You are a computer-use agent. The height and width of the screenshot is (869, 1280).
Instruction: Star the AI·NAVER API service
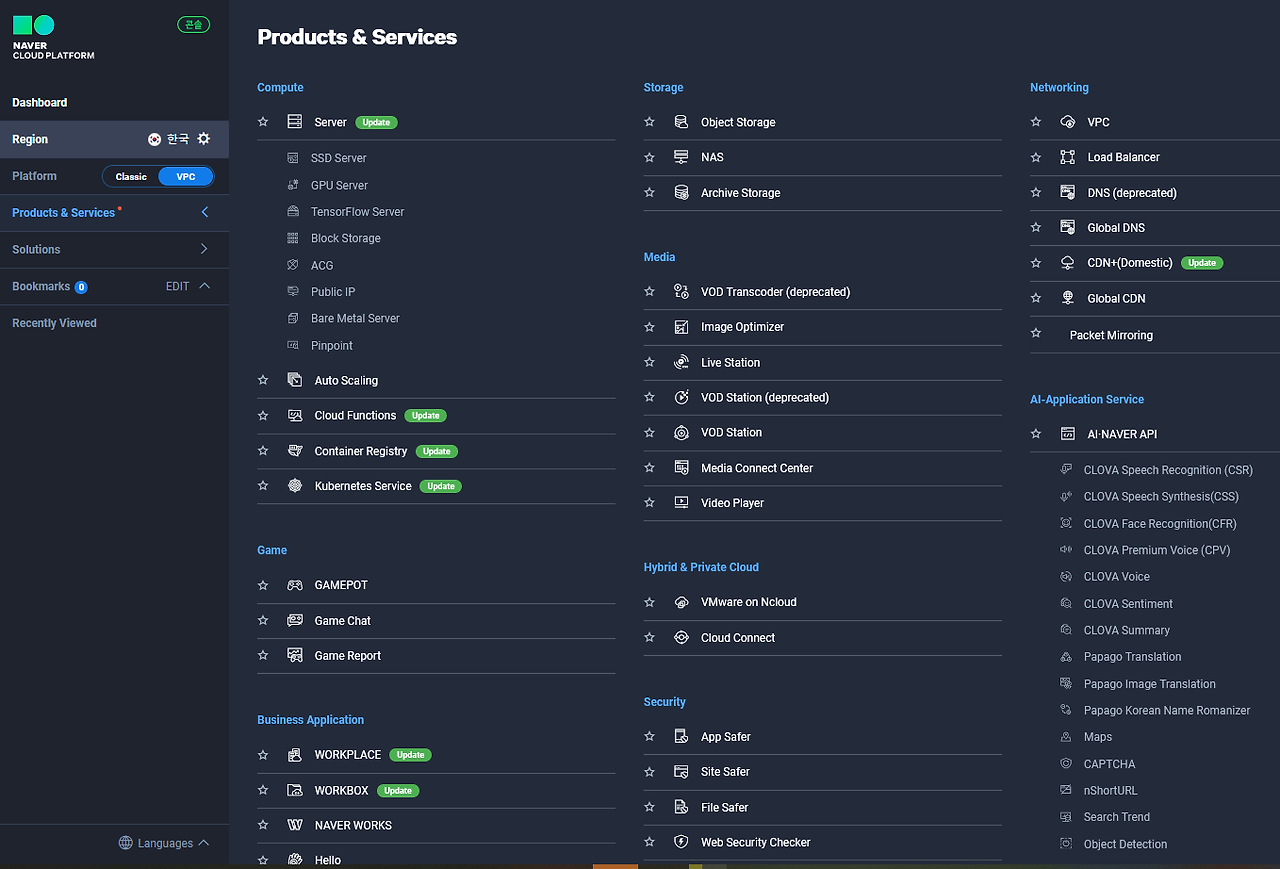pyautogui.click(x=1036, y=434)
